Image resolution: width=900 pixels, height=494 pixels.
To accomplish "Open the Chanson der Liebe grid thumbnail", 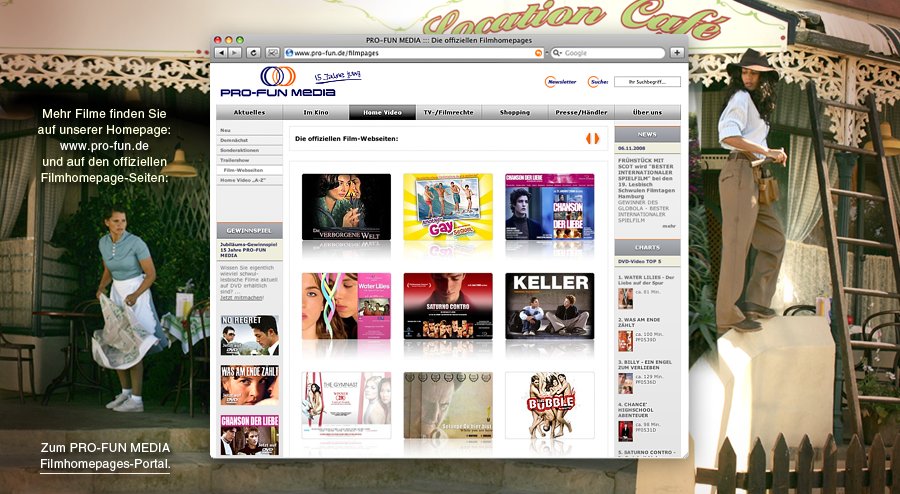I will (550, 207).
